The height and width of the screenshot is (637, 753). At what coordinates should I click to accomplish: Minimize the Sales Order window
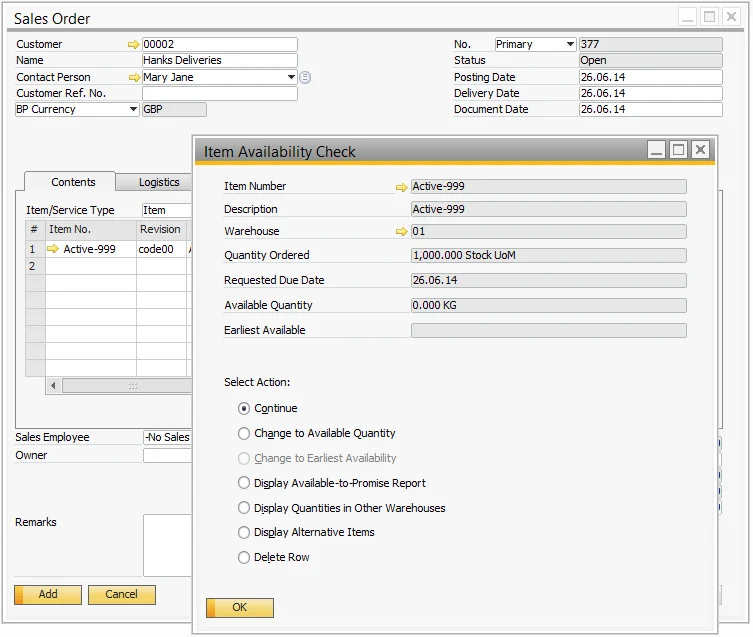[x=688, y=17]
